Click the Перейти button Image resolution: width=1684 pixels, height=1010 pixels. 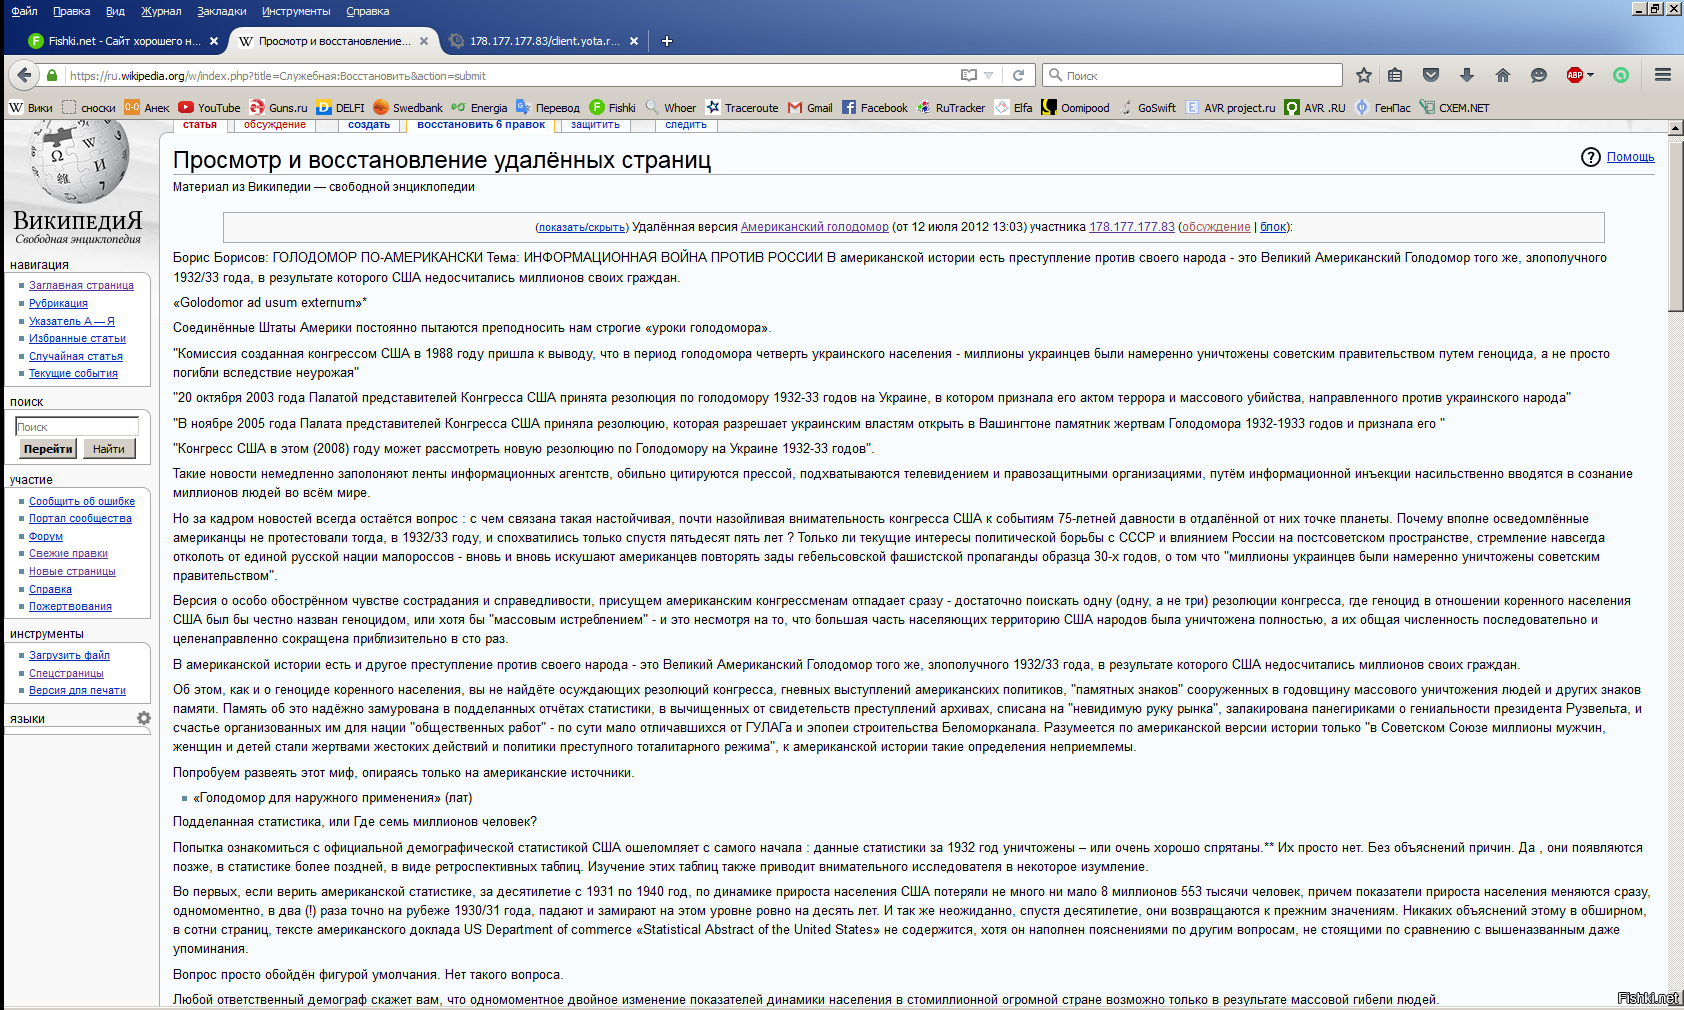[x=48, y=449]
